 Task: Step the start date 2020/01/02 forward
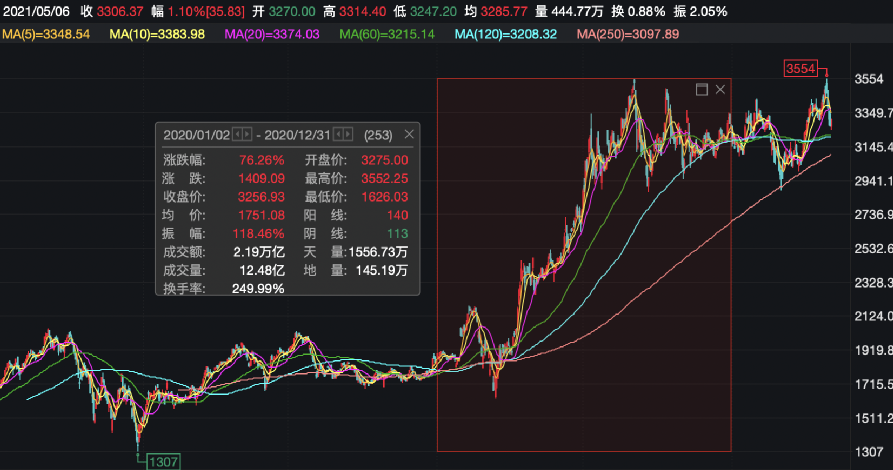[x=248, y=134]
